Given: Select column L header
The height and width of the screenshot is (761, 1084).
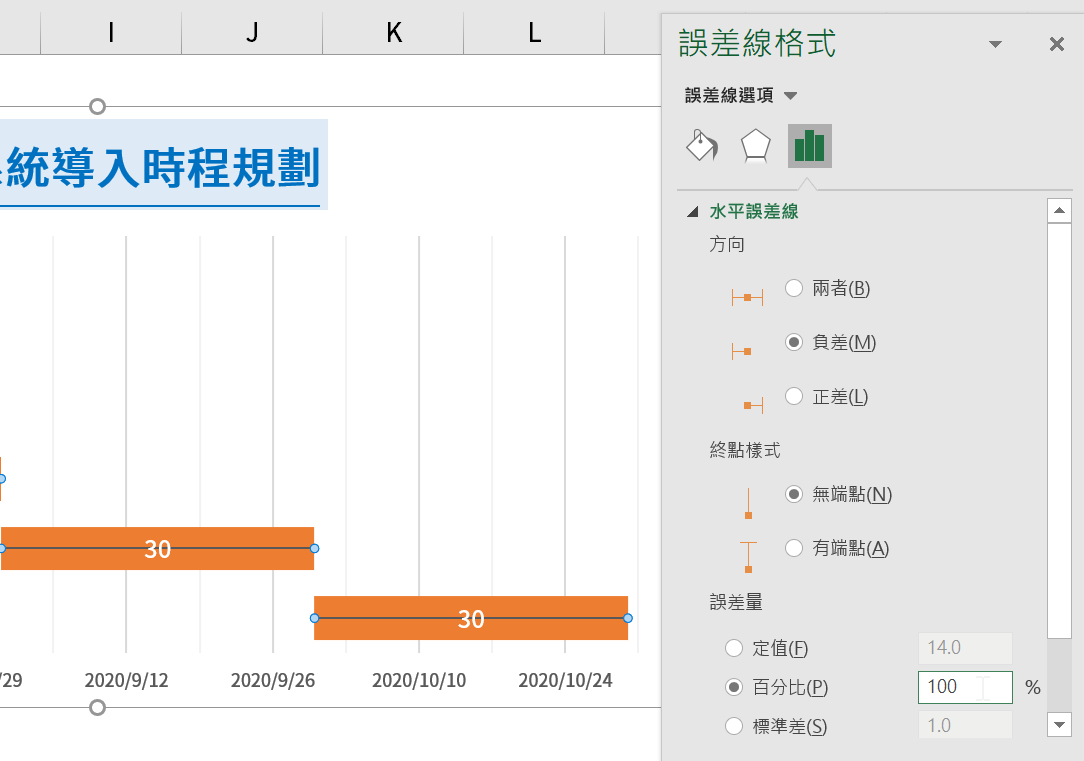Looking at the screenshot, I should click(x=534, y=32).
